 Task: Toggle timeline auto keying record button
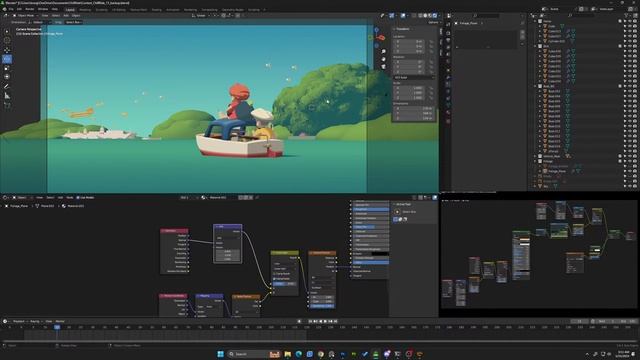[300, 321]
